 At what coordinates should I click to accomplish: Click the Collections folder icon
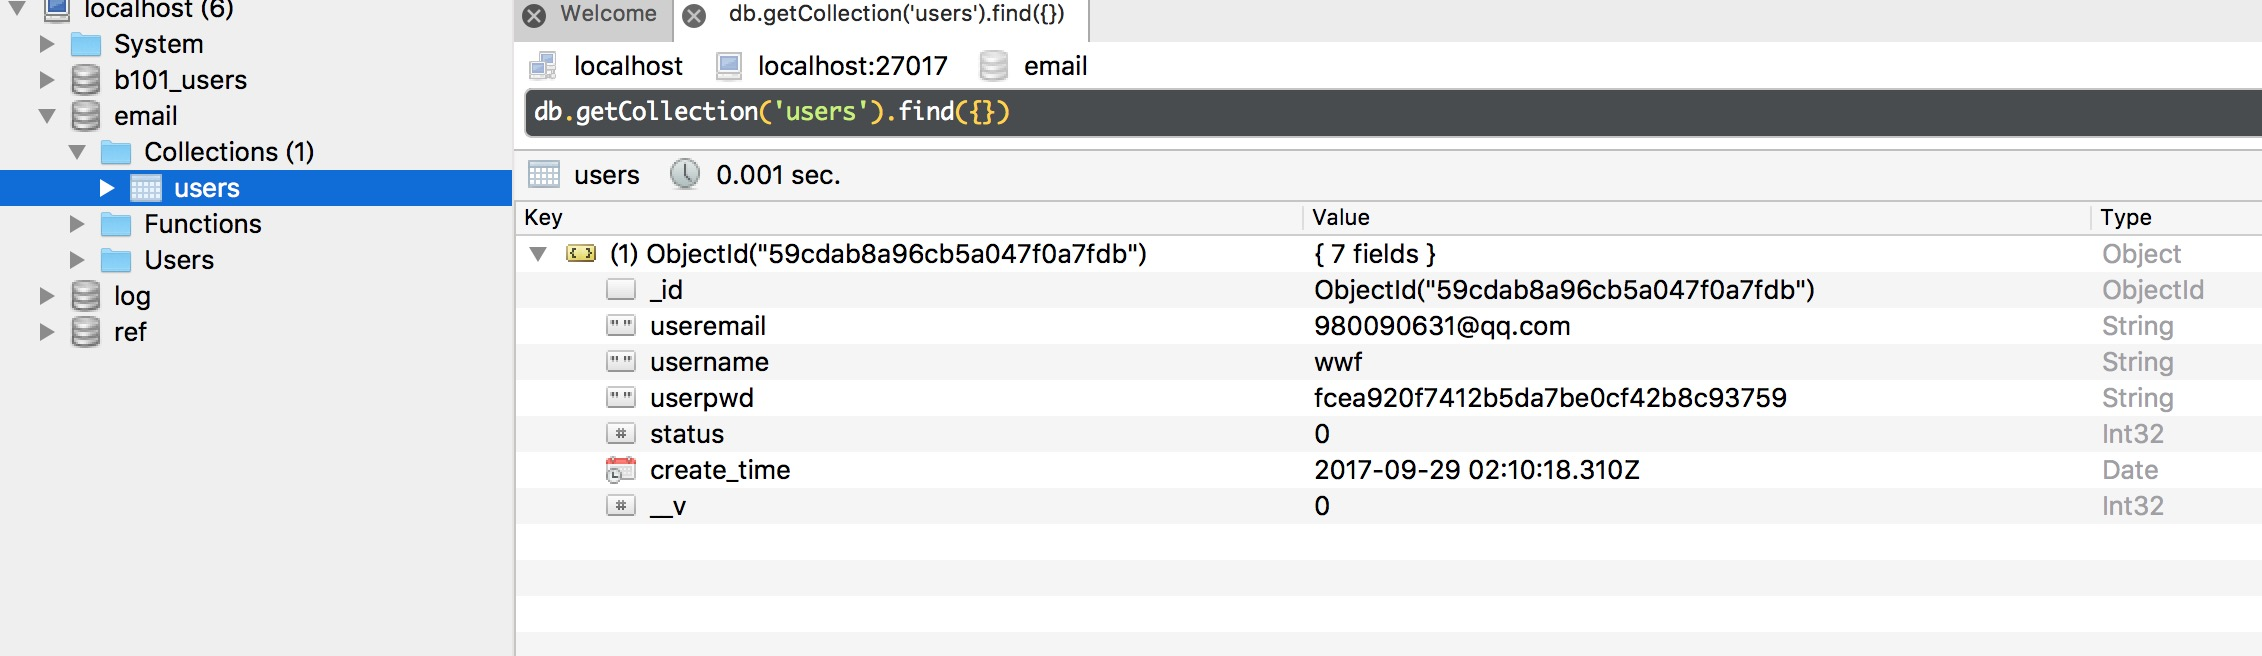(x=116, y=152)
